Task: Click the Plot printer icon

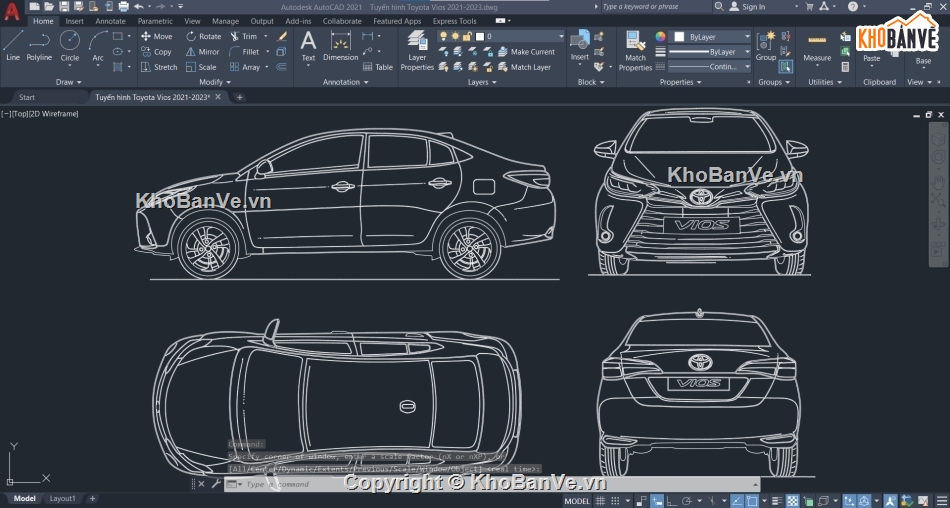Action: coord(124,7)
